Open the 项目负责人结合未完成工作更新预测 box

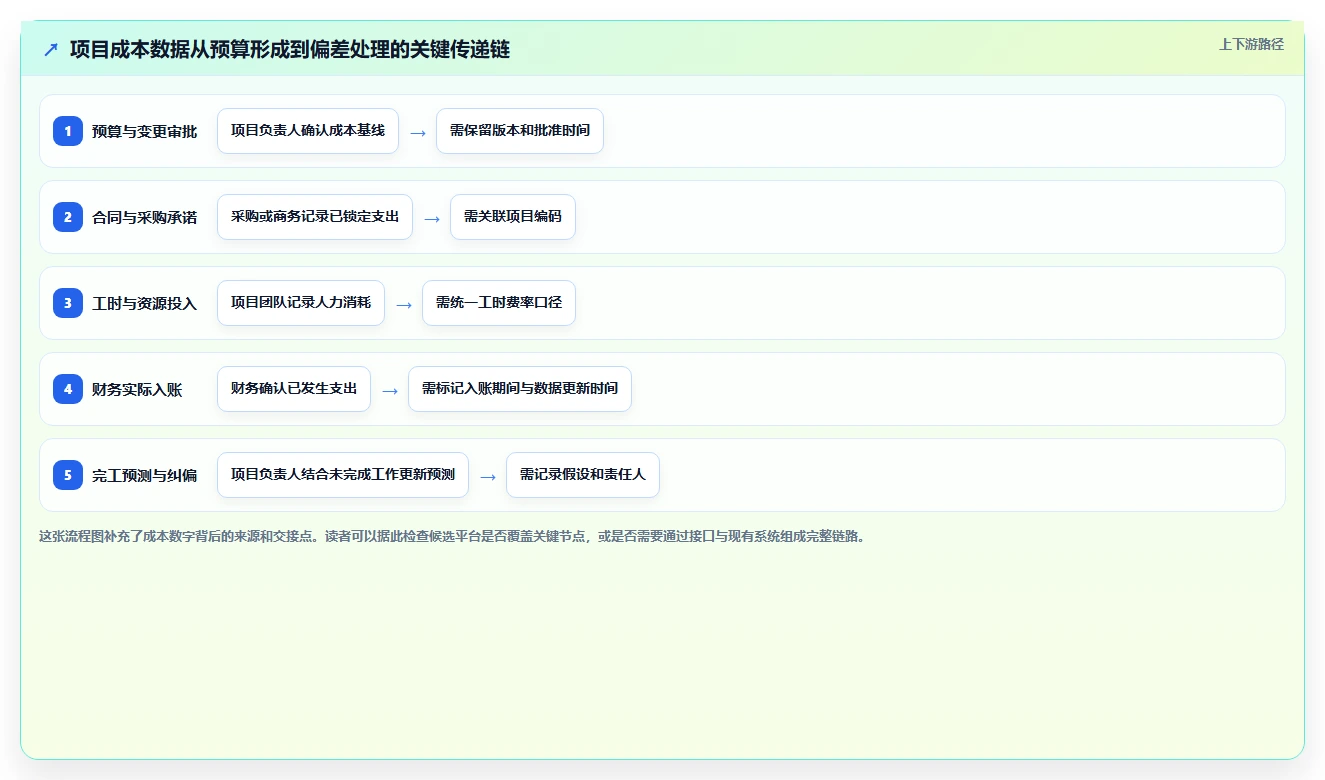pos(343,475)
